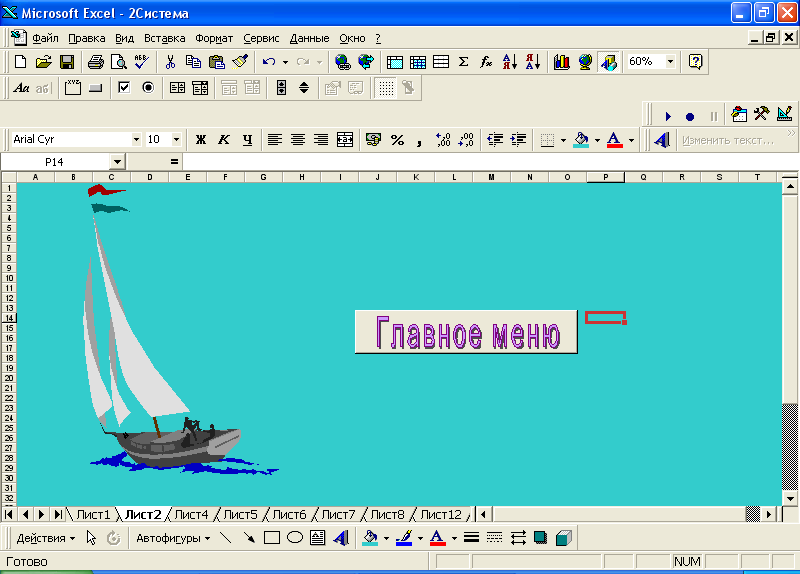Insert an Option Button form control
Viewport: 800px width, 574px height.
pos(148,88)
